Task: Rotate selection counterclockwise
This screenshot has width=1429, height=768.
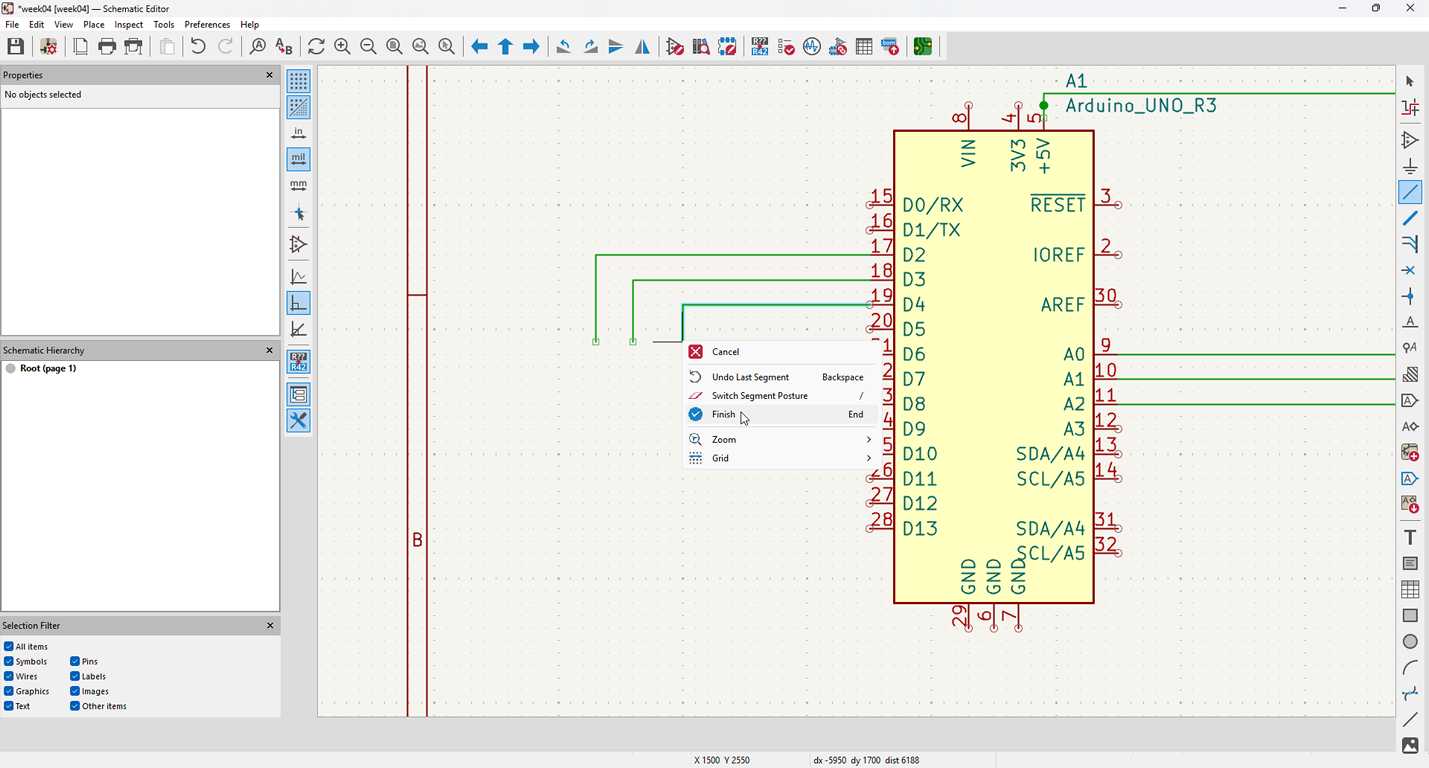Action: click(x=564, y=46)
